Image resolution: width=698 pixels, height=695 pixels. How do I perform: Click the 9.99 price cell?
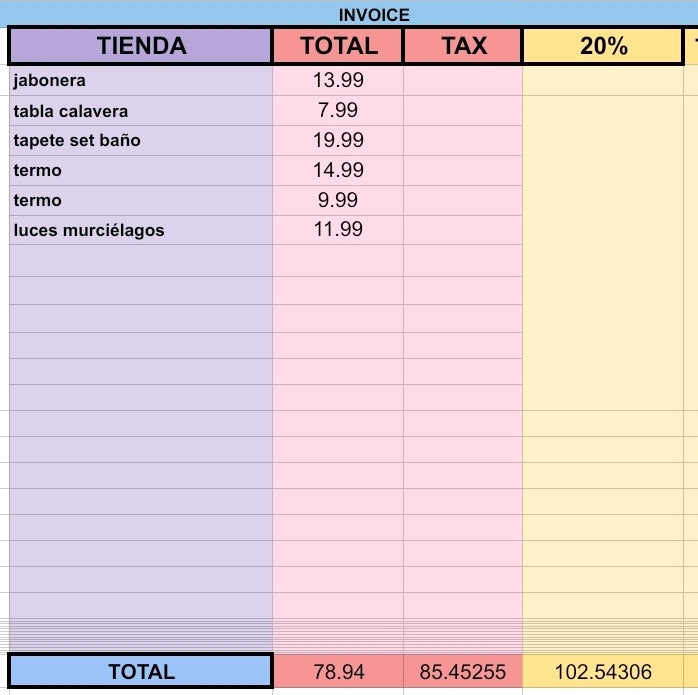(x=338, y=200)
